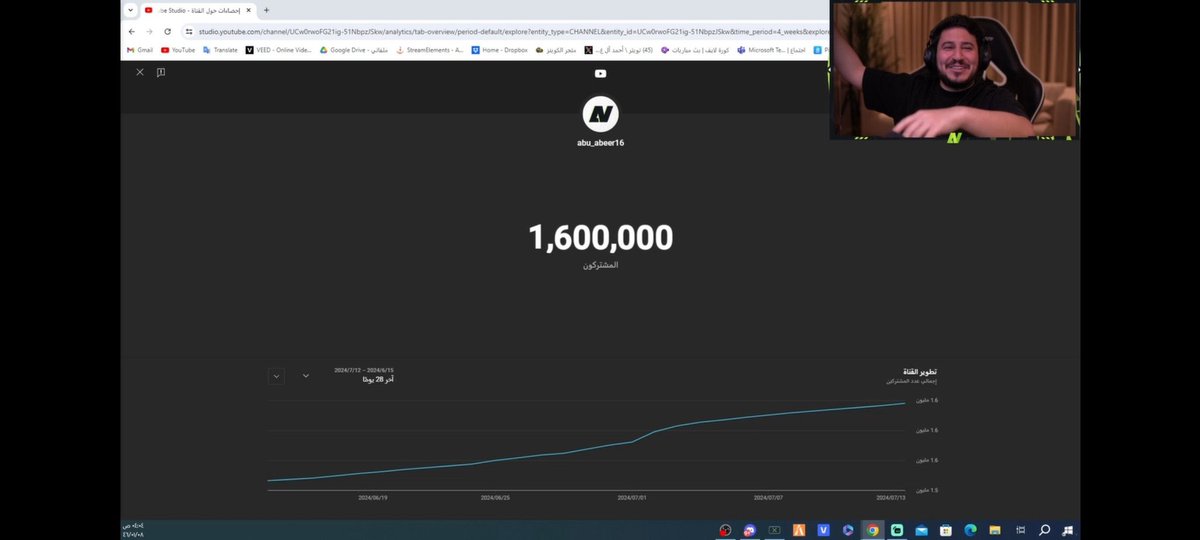Click the YouTube logo icon at top center
Screen dimensions: 1200x540
600,73
